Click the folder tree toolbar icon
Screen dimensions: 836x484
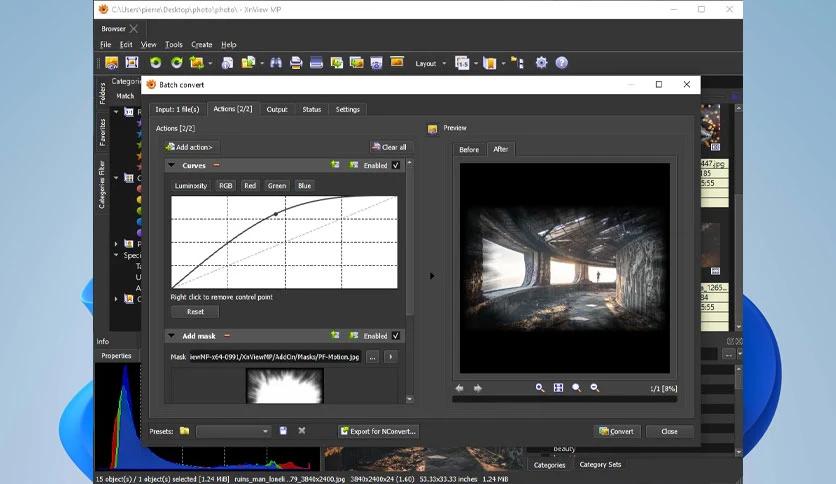(x=517, y=63)
